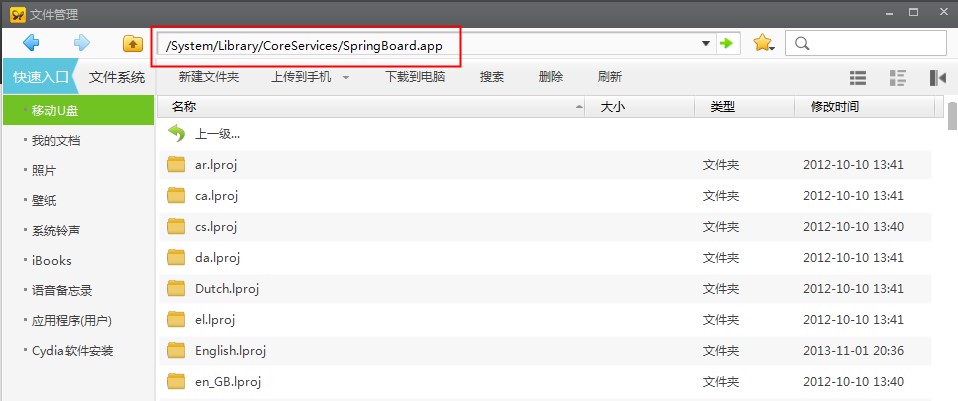The width and height of the screenshot is (958, 401).
Task: Go back with the blue left arrow
Action: [31, 43]
